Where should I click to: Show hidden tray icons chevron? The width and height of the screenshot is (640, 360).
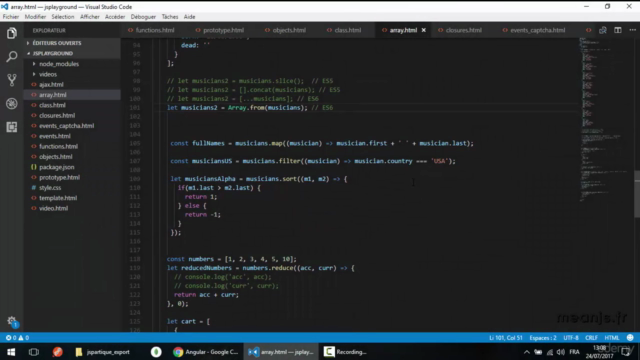click(x=527, y=352)
